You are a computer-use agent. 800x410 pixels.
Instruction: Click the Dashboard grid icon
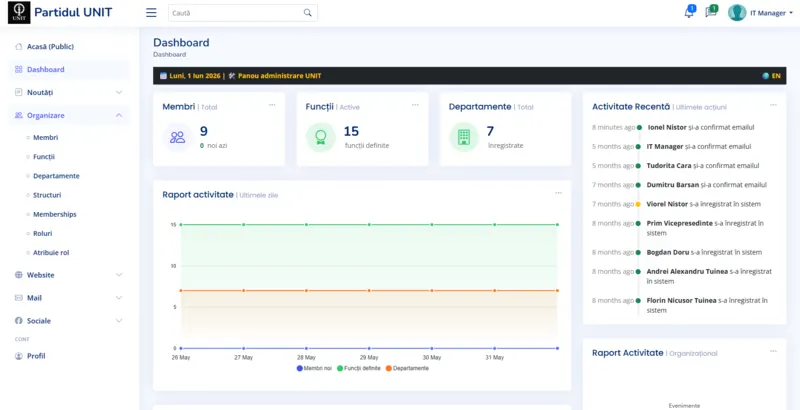19,69
